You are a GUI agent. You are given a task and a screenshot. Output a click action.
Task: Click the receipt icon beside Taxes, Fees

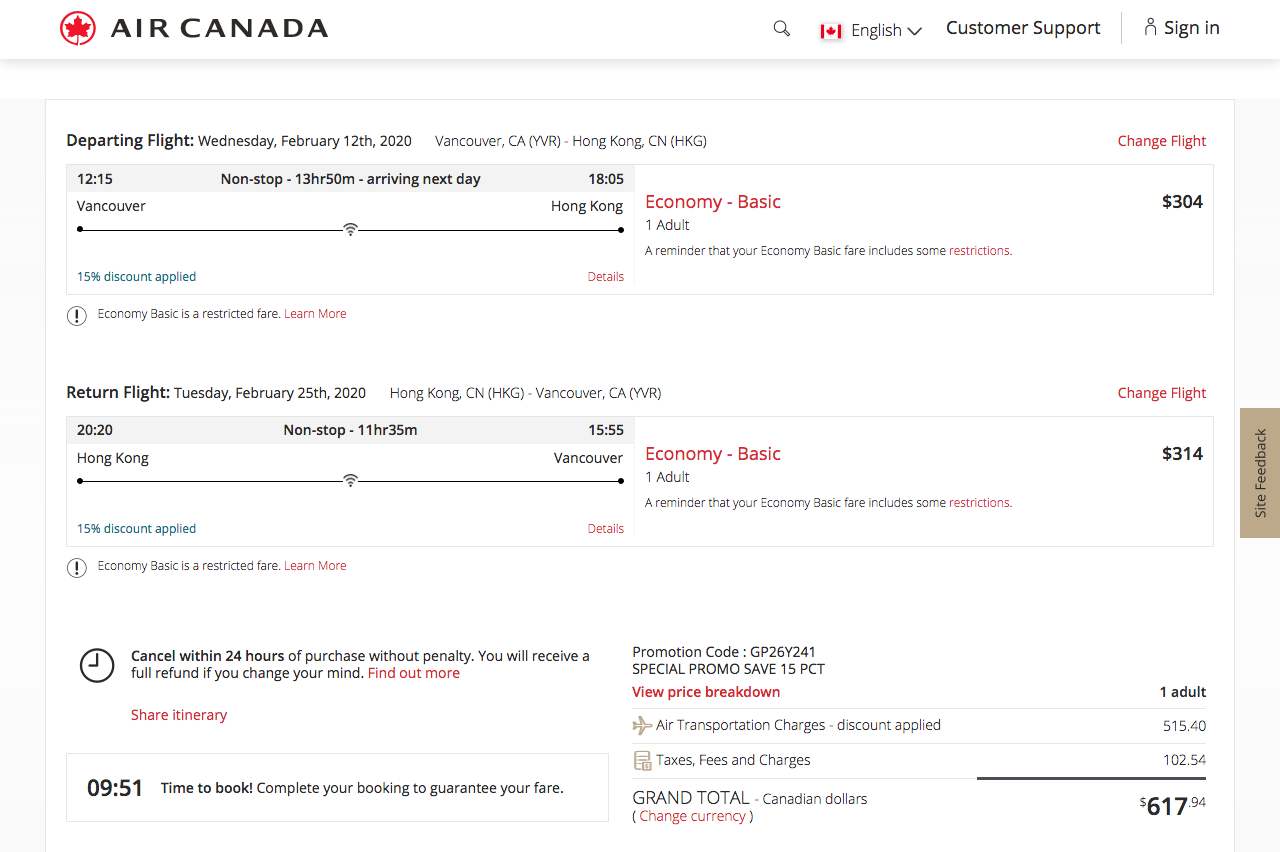[642, 761]
